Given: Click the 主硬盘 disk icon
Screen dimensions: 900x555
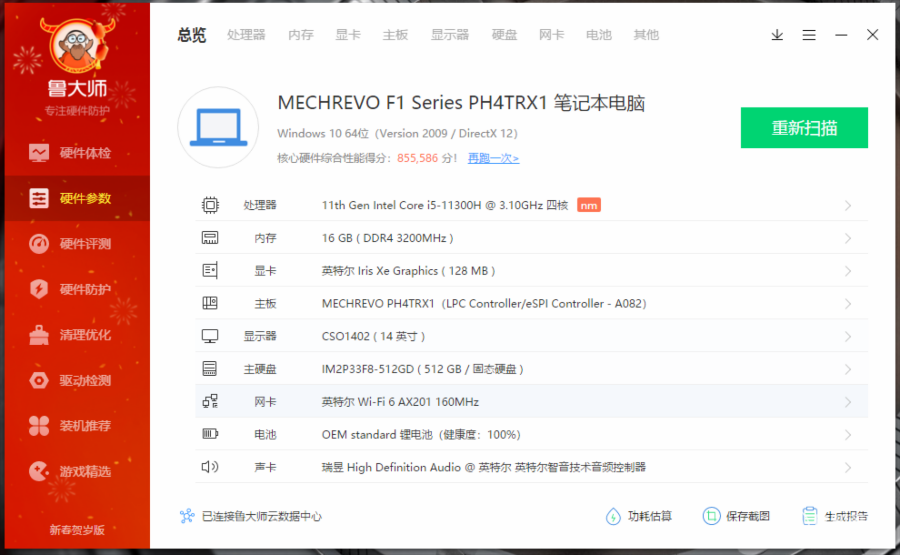Looking at the screenshot, I should click(x=210, y=368).
